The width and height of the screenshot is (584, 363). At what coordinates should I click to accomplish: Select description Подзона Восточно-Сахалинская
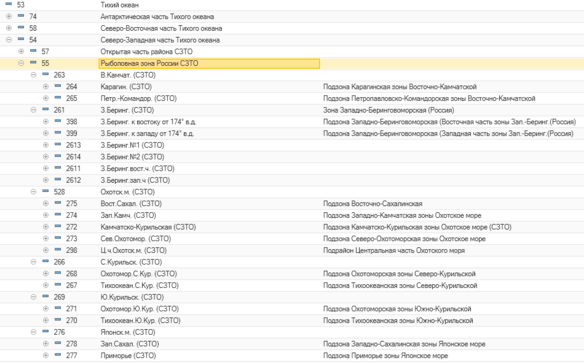(372, 204)
